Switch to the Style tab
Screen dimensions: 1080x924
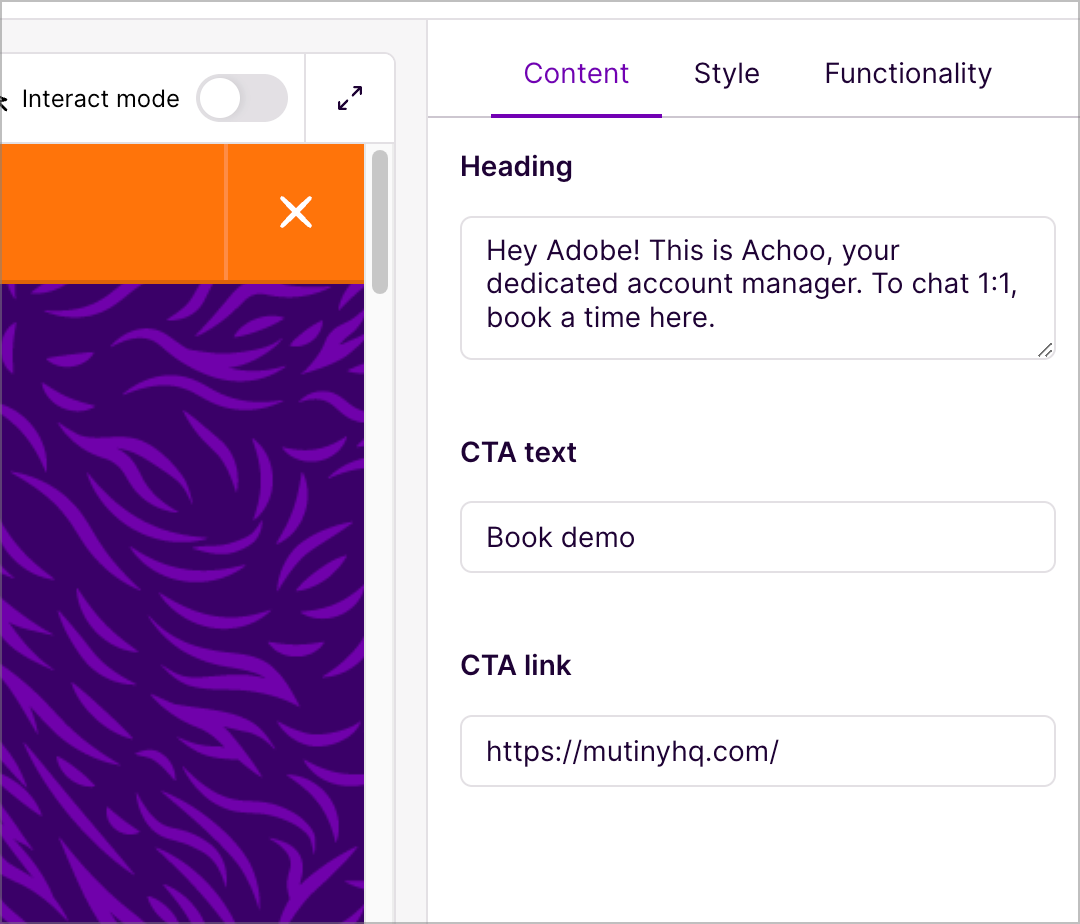[x=727, y=73]
